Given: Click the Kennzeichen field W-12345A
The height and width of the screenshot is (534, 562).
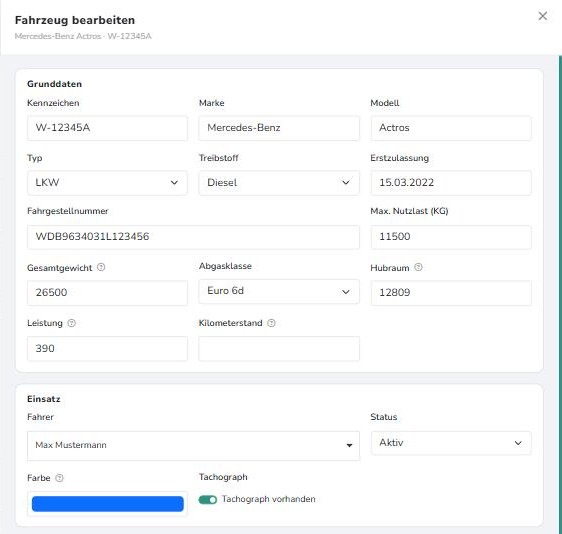Looking at the screenshot, I should pos(107,128).
